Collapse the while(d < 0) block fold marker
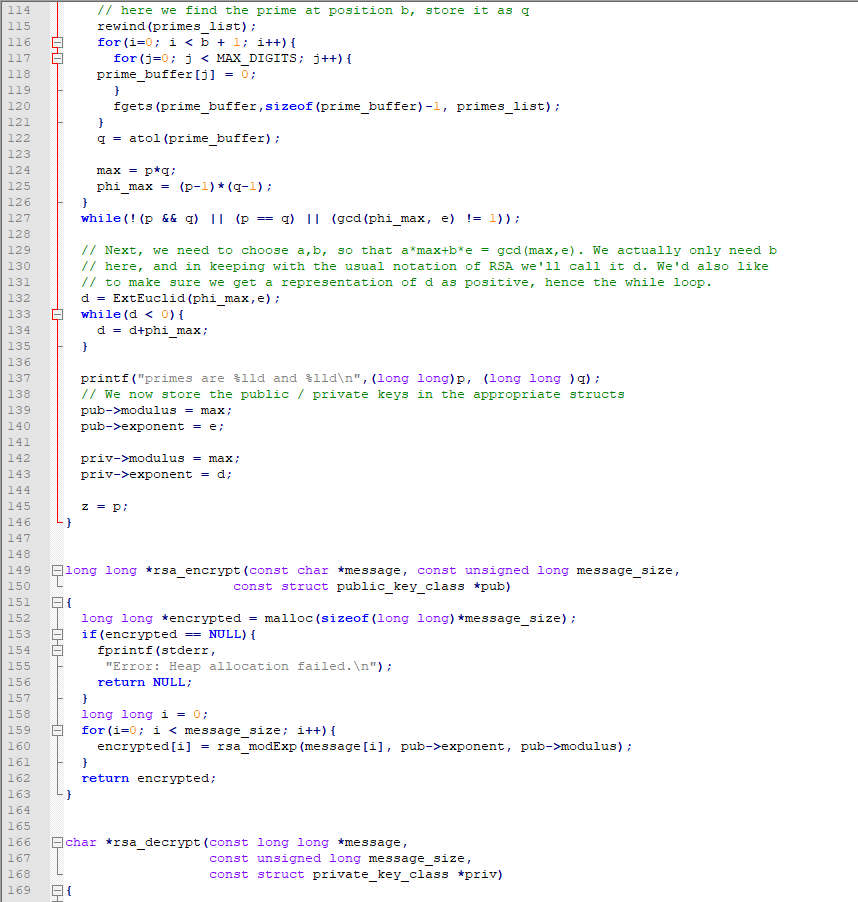Screen dimensions: 858x902 [58, 315]
